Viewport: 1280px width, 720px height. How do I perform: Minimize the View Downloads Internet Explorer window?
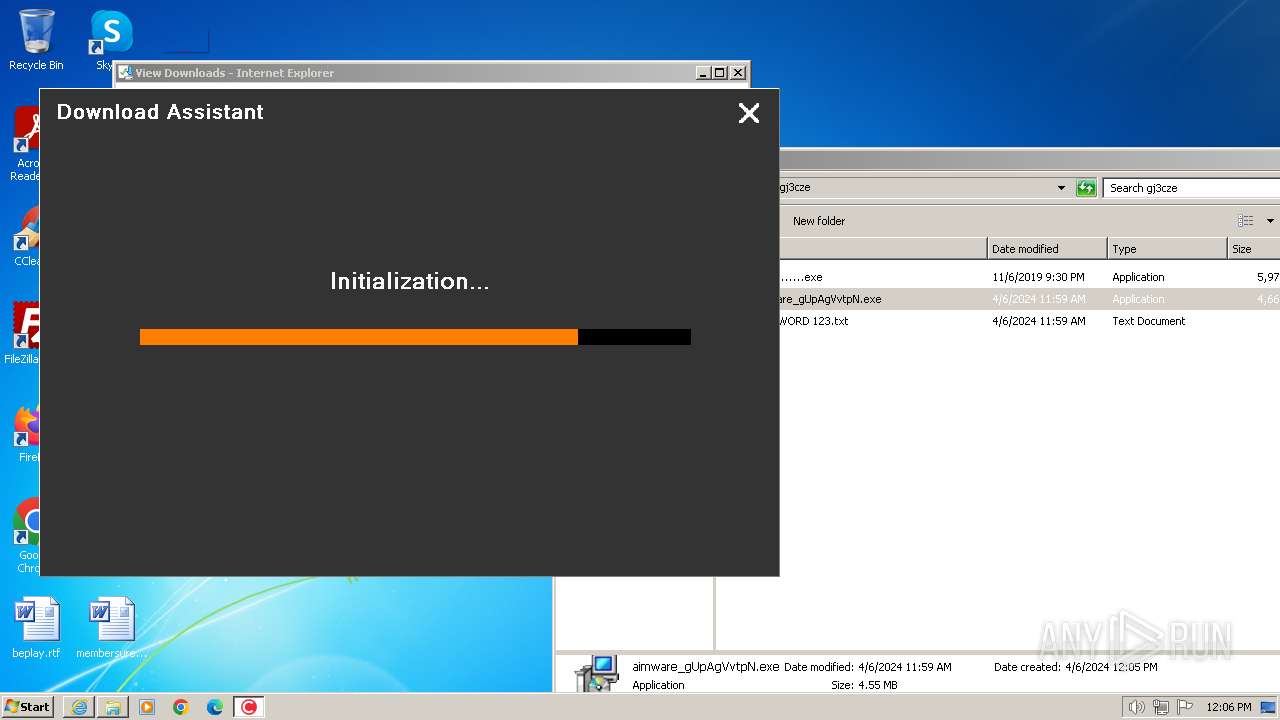tap(703, 73)
